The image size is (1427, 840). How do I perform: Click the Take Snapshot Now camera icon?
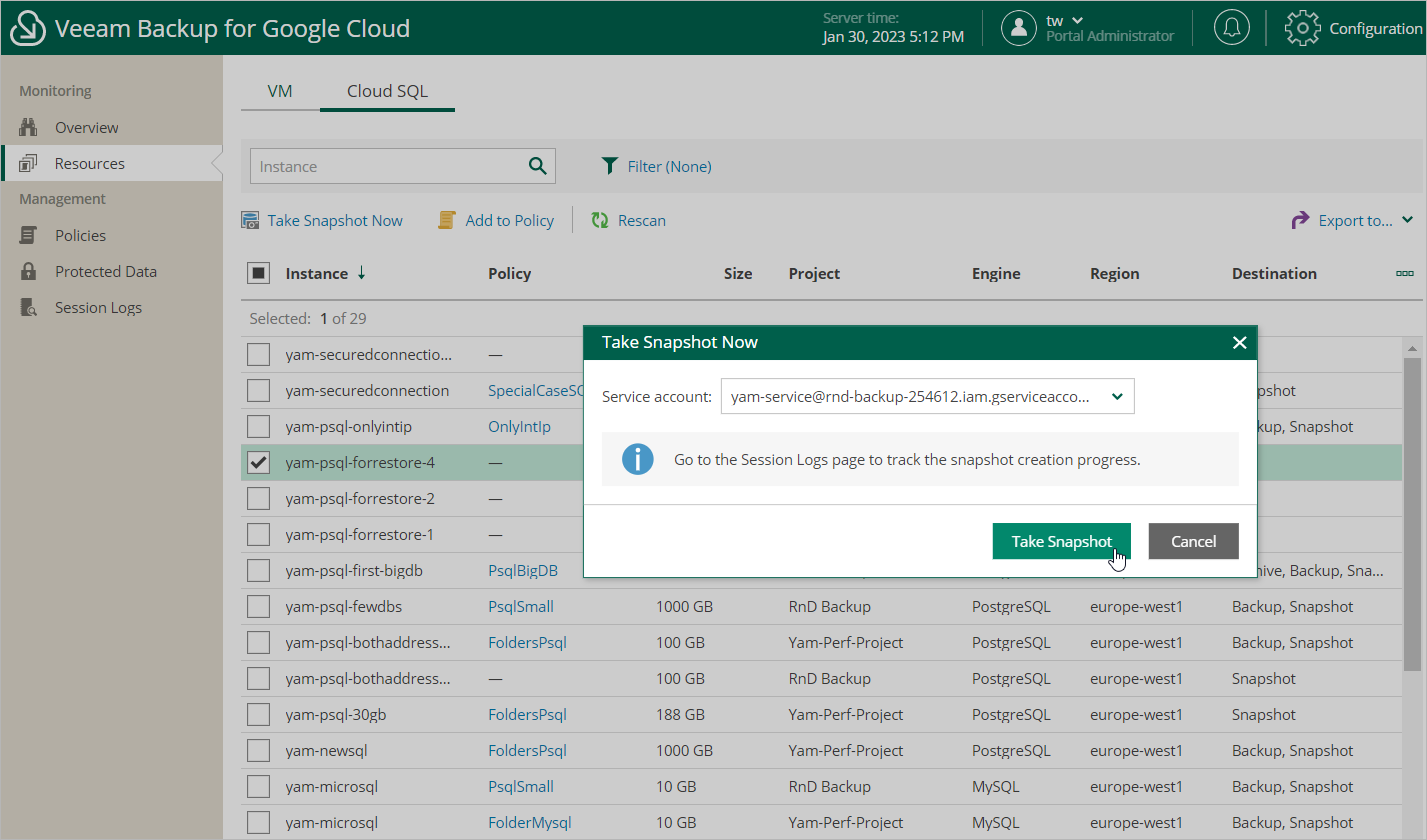click(x=250, y=221)
